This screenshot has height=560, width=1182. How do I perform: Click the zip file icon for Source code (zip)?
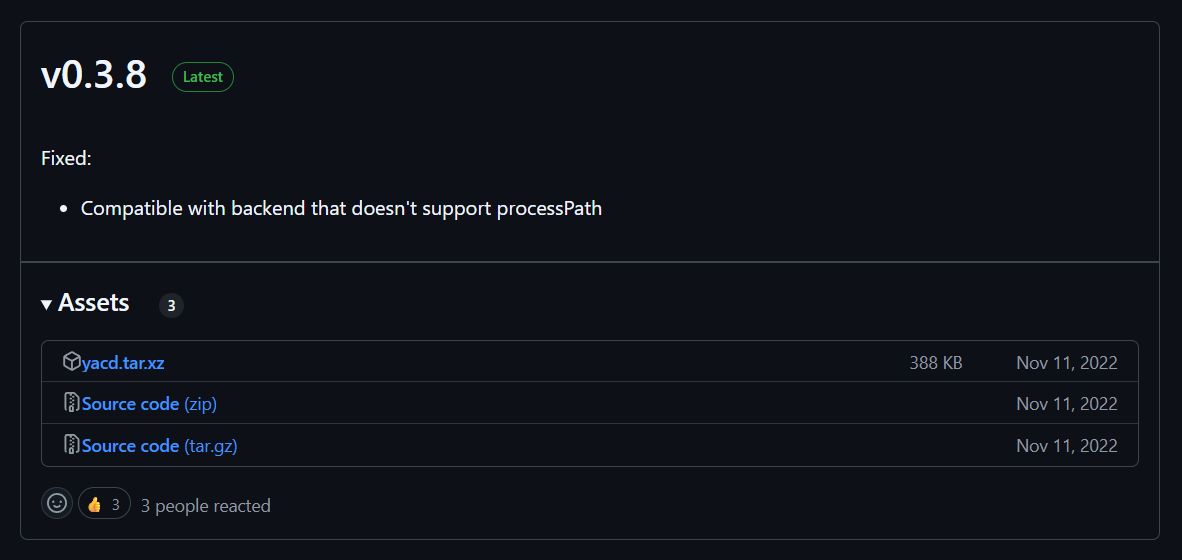pos(71,404)
